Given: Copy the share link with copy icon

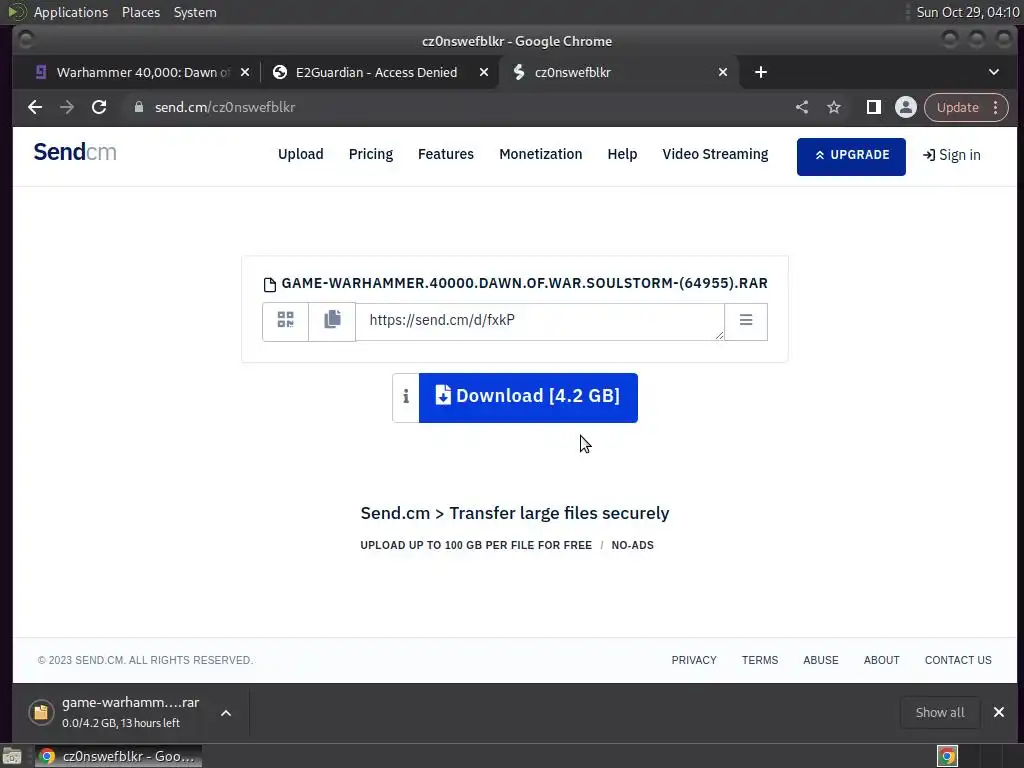Looking at the screenshot, I should [332, 321].
